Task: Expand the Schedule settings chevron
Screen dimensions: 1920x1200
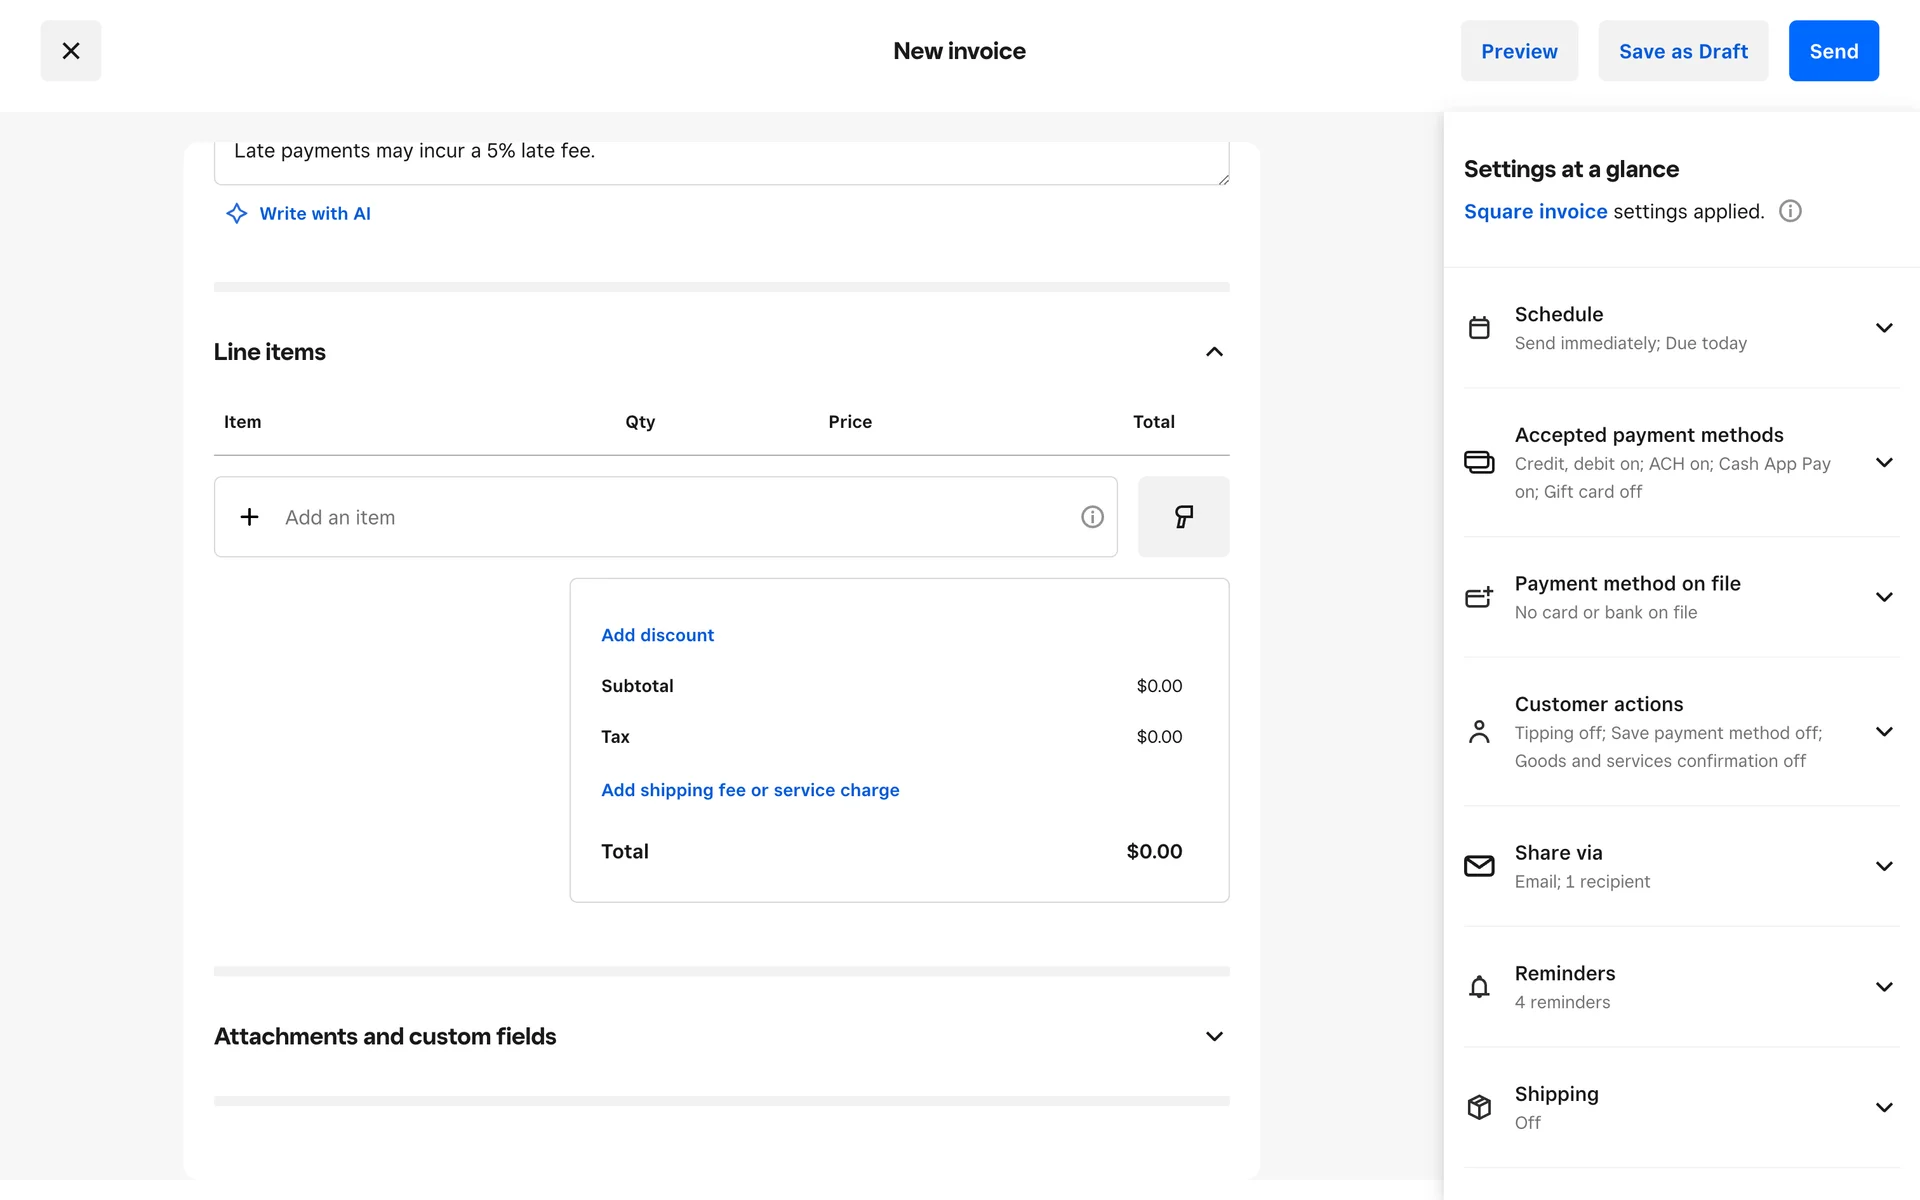Action: click(1884, 328)
